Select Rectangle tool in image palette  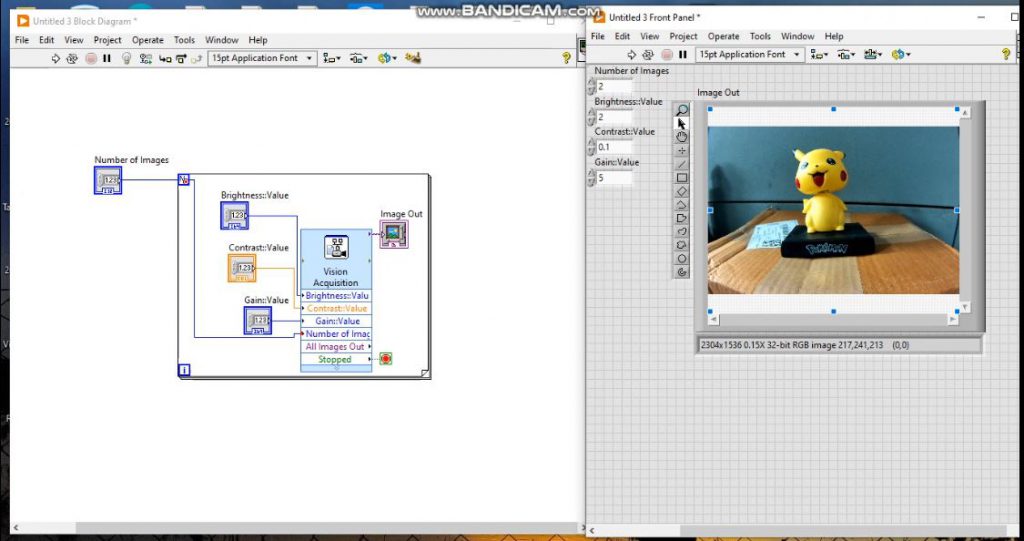(x=682, y=178)
